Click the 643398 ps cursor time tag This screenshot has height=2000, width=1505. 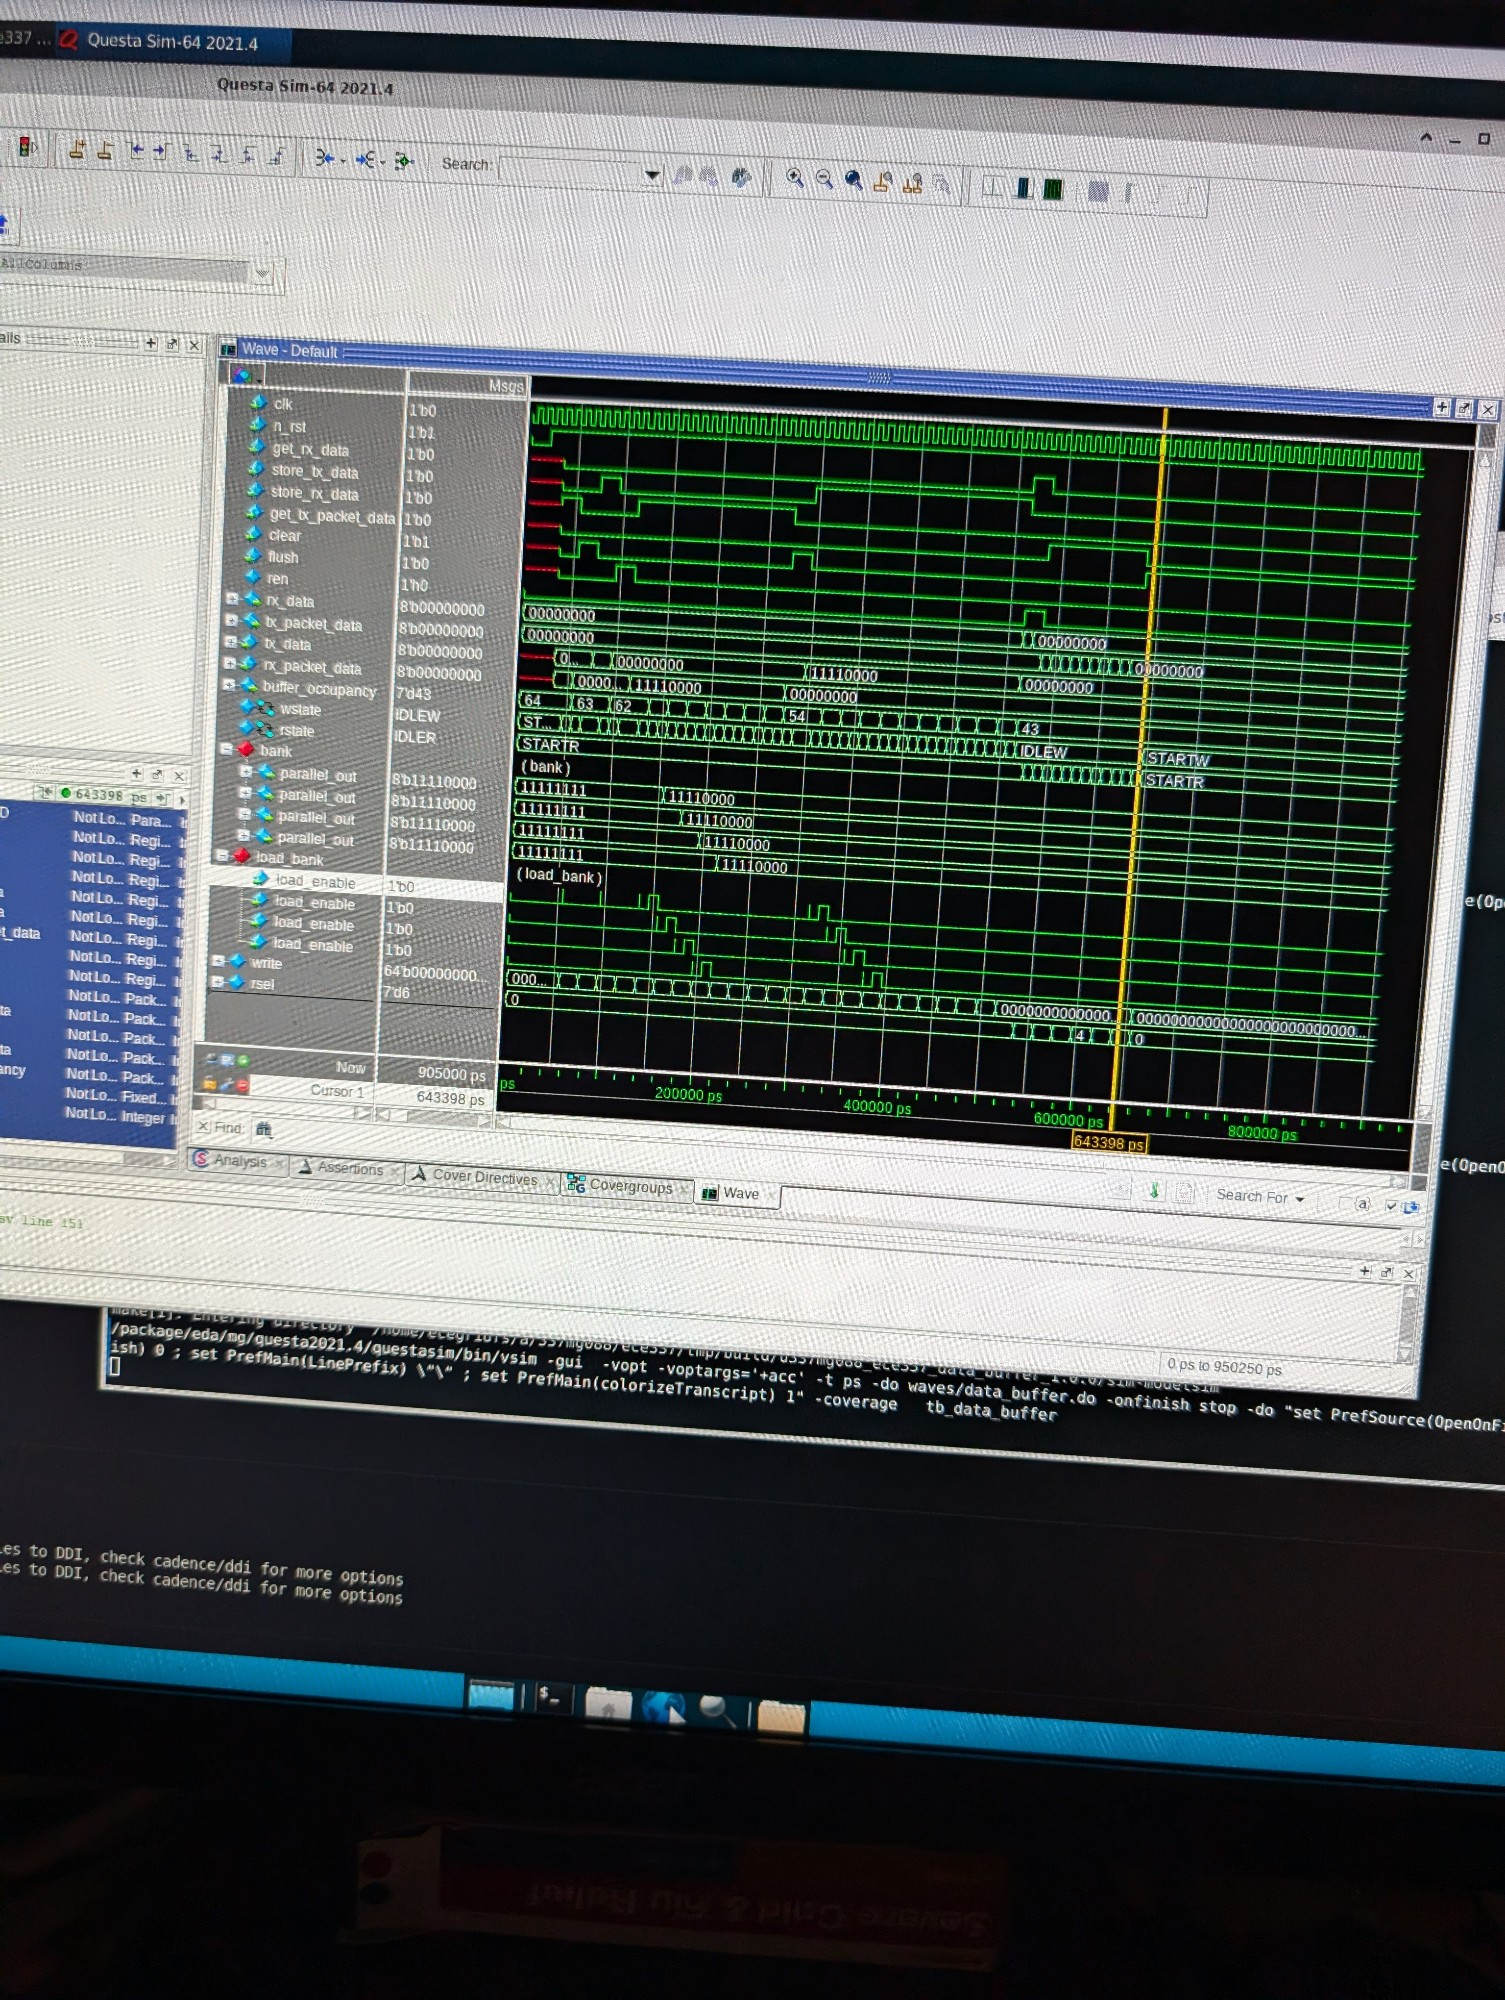1108,1142
